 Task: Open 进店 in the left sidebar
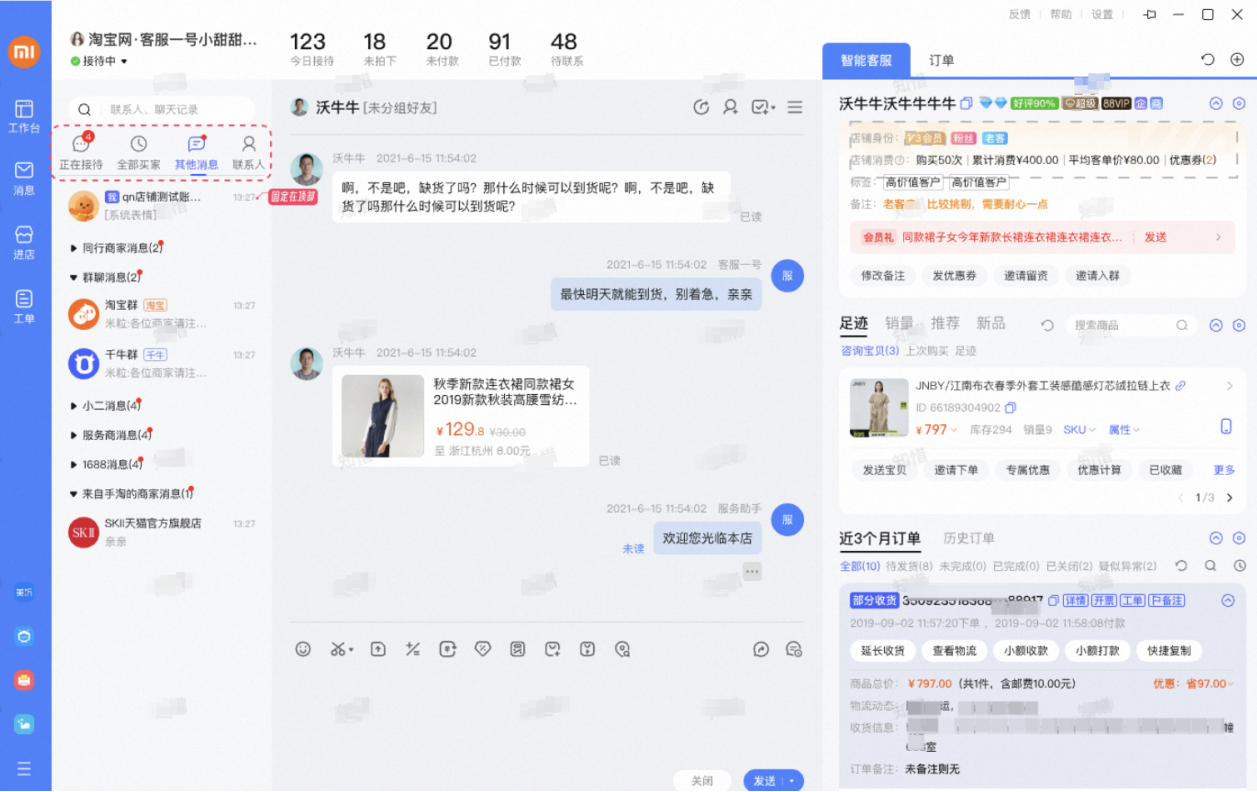click(24, 242)
